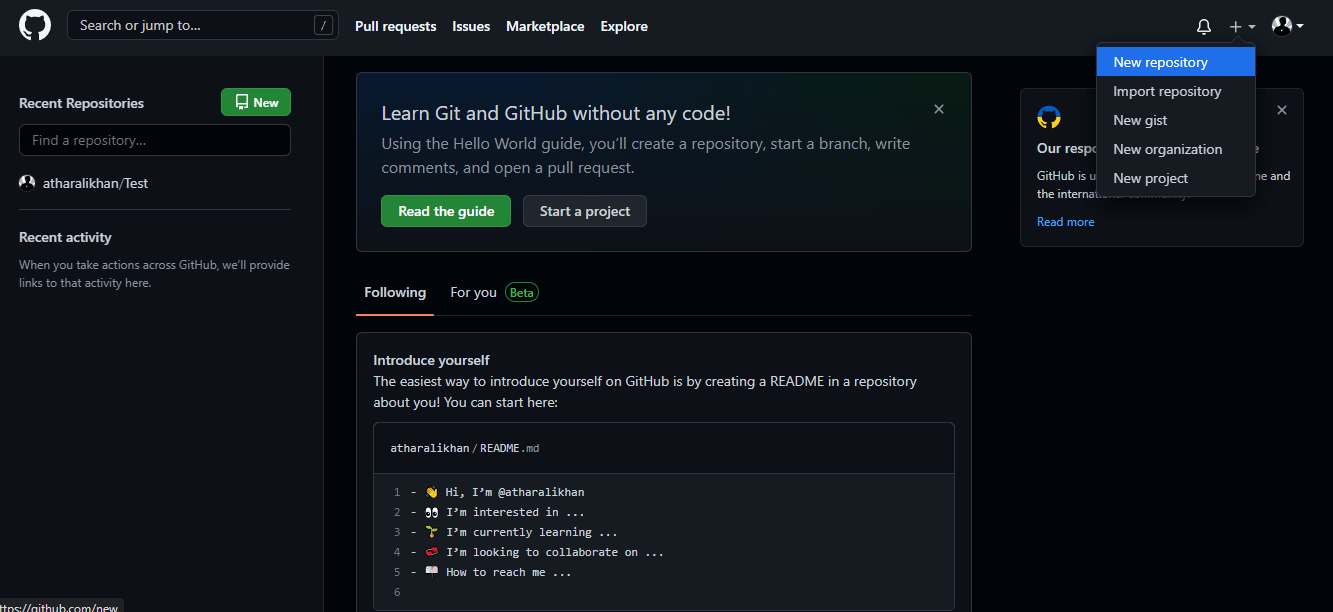
Task: Select New repository from dropdown
Action: (1176, 62)
